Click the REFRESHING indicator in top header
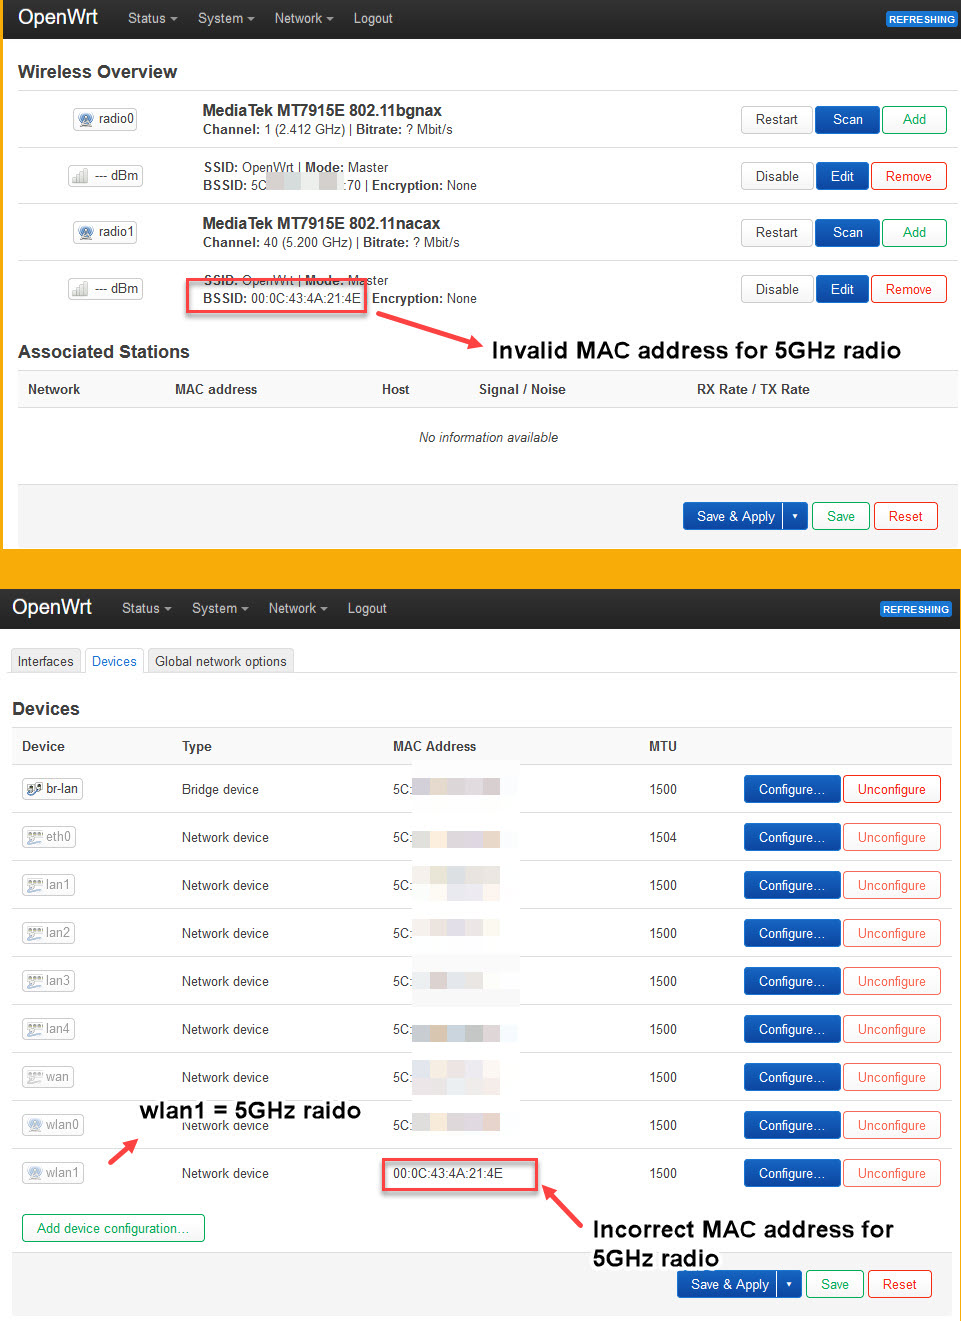The height and width of the screenshot is (1321, 961). pyautogui.click(x=921, y=19)
